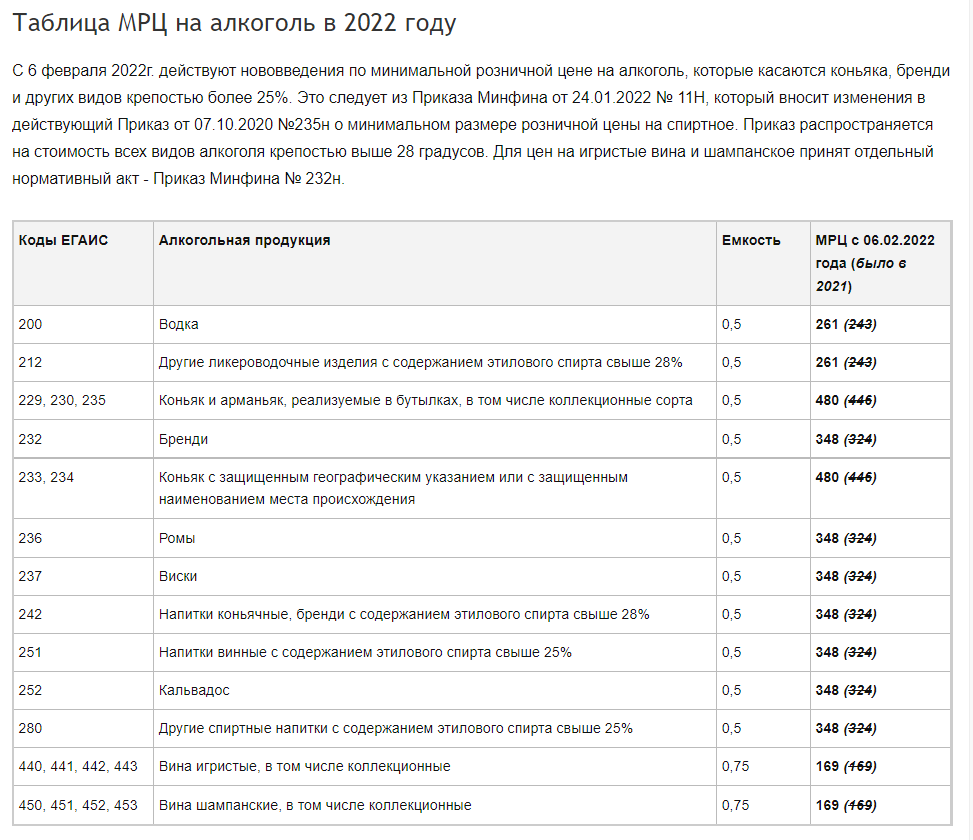Select price '348 (324)' in the 280 row

881,728
